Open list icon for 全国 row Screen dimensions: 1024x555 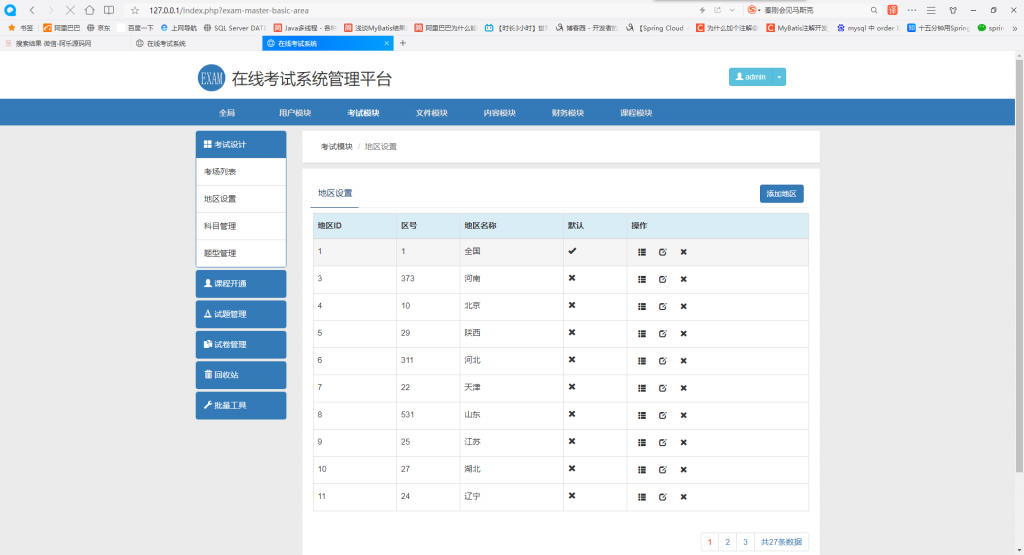coord(642,252)
